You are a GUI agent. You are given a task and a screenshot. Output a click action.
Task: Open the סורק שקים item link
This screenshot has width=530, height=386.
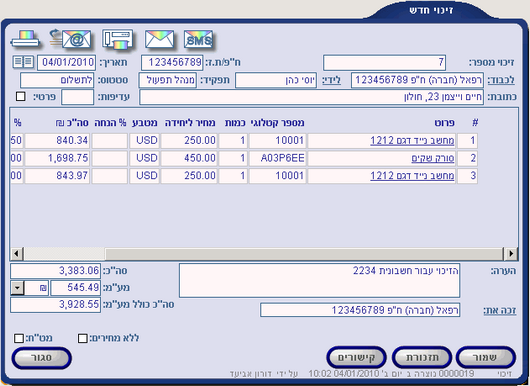pos(433,158)
